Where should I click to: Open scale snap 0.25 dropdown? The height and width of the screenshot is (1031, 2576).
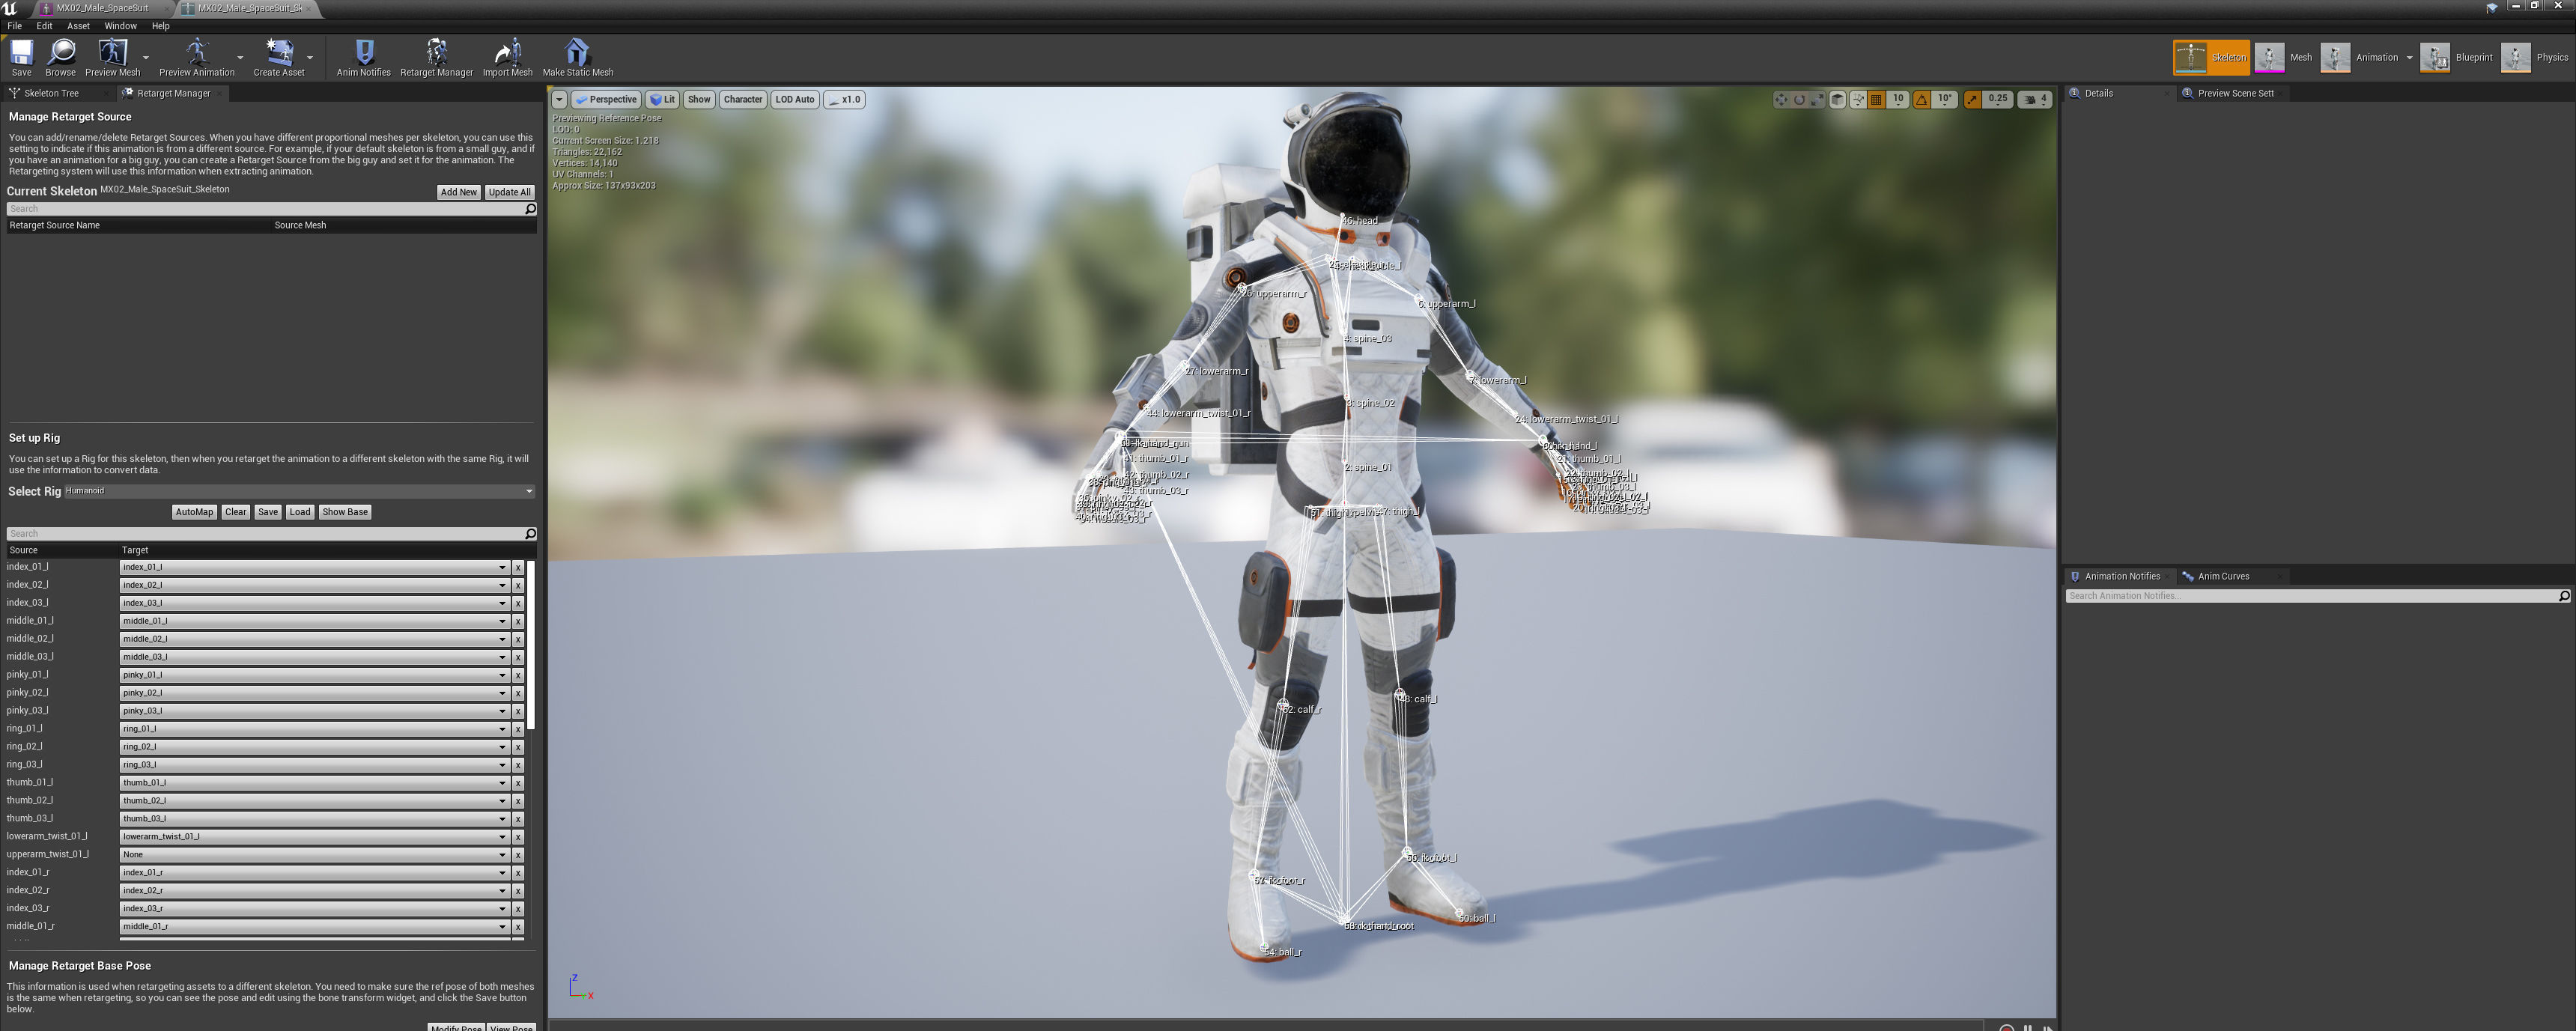[x=1998, y=99]
